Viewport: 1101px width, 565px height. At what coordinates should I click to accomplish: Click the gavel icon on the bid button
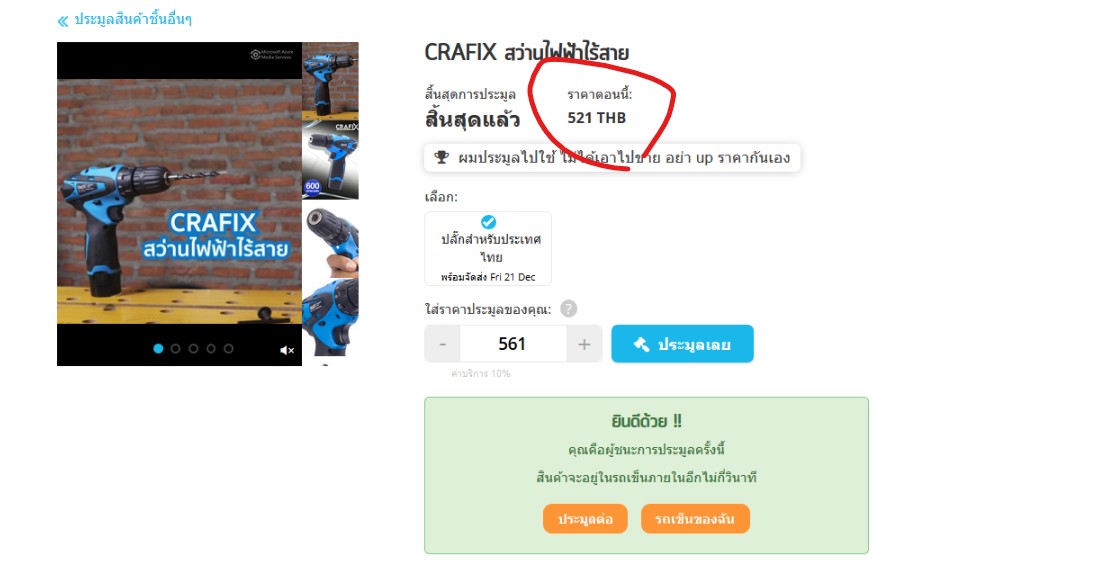point(641,344)
